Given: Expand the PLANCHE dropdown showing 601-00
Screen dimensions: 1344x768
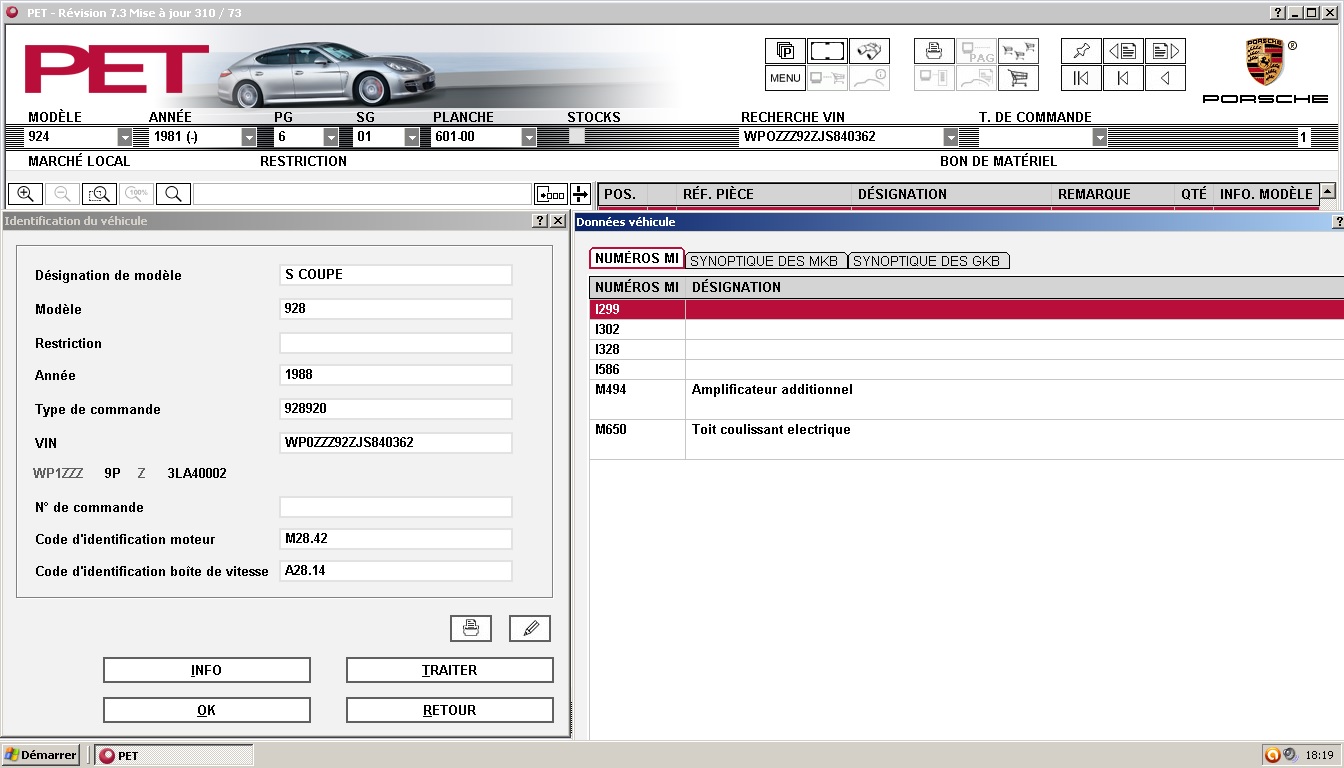Looking at the screenshot, I should click(529, 137).
